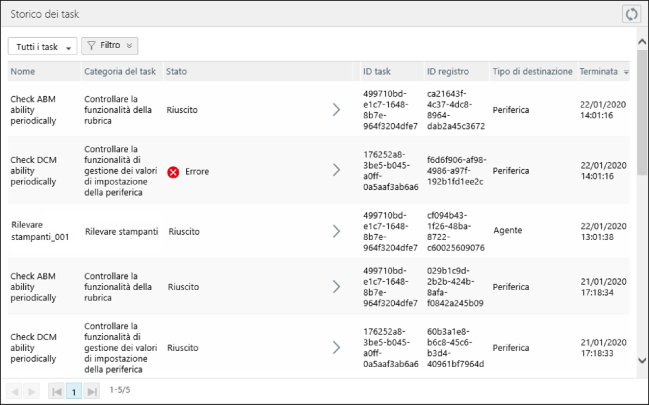Click the sort arrow on Terminata column
The height and width of the screenshot is (405, 649).
point(626,73)
